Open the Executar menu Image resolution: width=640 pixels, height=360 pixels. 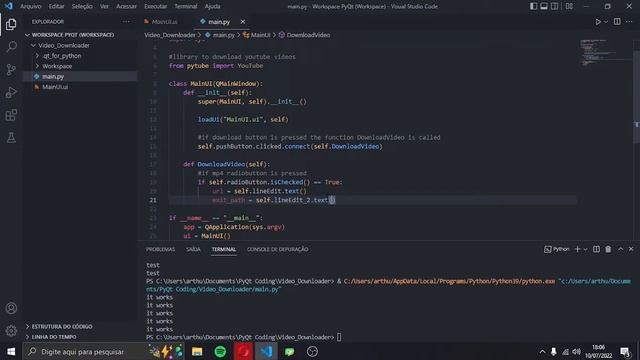point(156,6)
